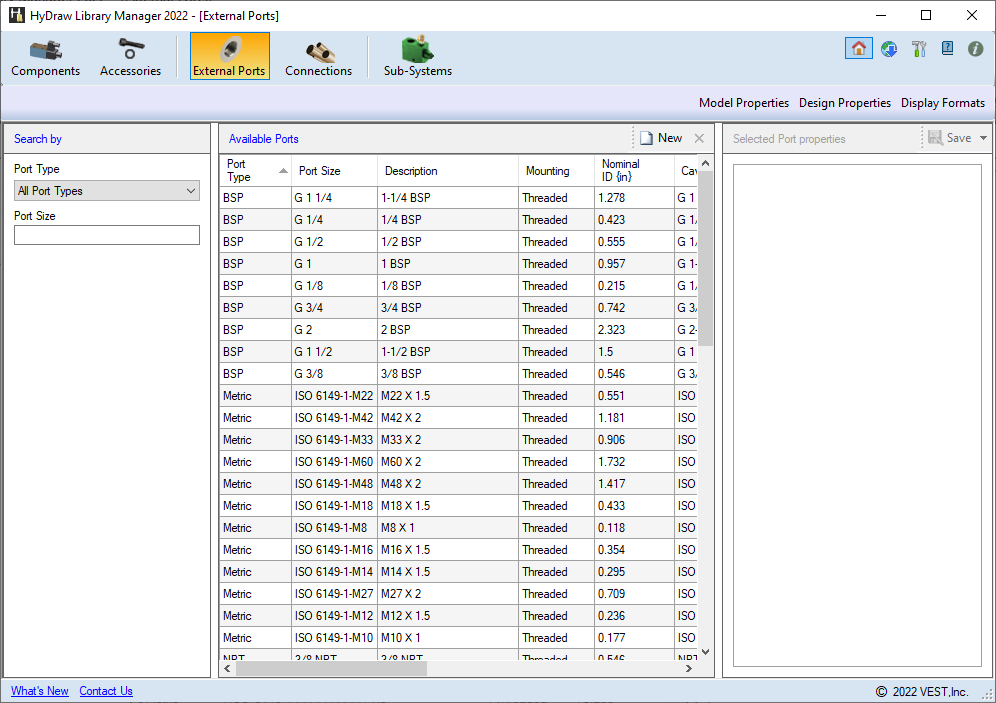The image size is (996, 703).
Task: Click the globe download update icon
Action: tap(889, 48)
